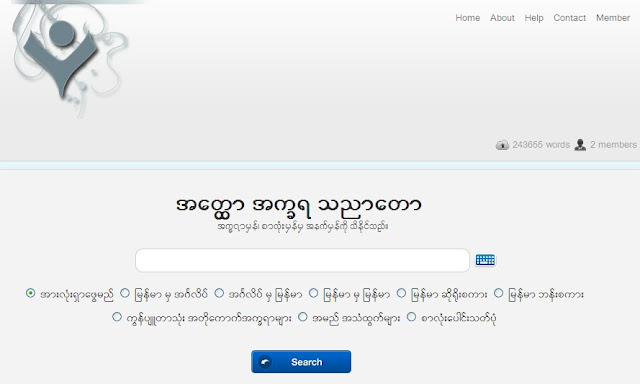Open the on-screen keyboard icon beside search box
Viewport: 640px width, 384px height.
pyautogui.click(x=485, y=260)
